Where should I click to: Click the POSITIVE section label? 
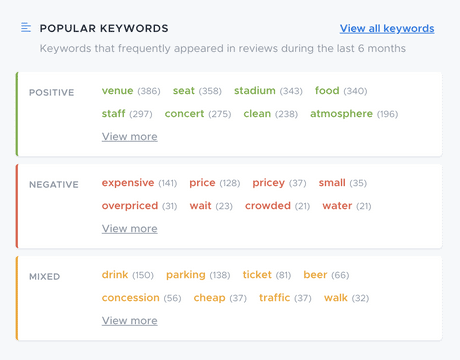tap(52, 92)
